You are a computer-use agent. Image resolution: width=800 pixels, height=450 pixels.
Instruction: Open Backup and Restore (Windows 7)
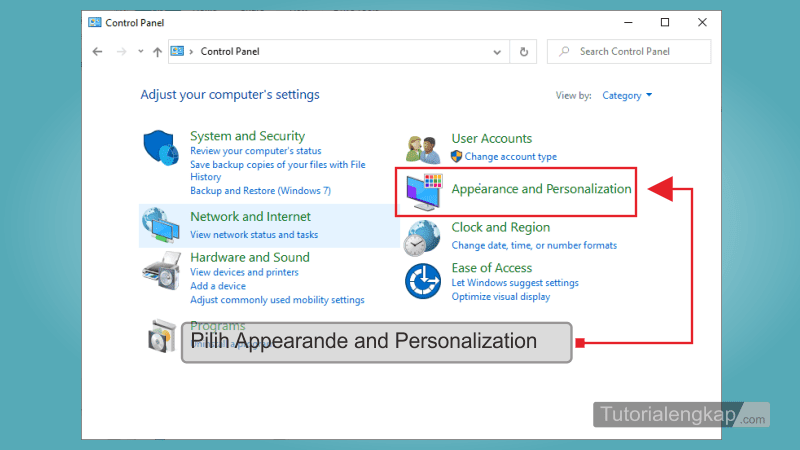(260, 191)
